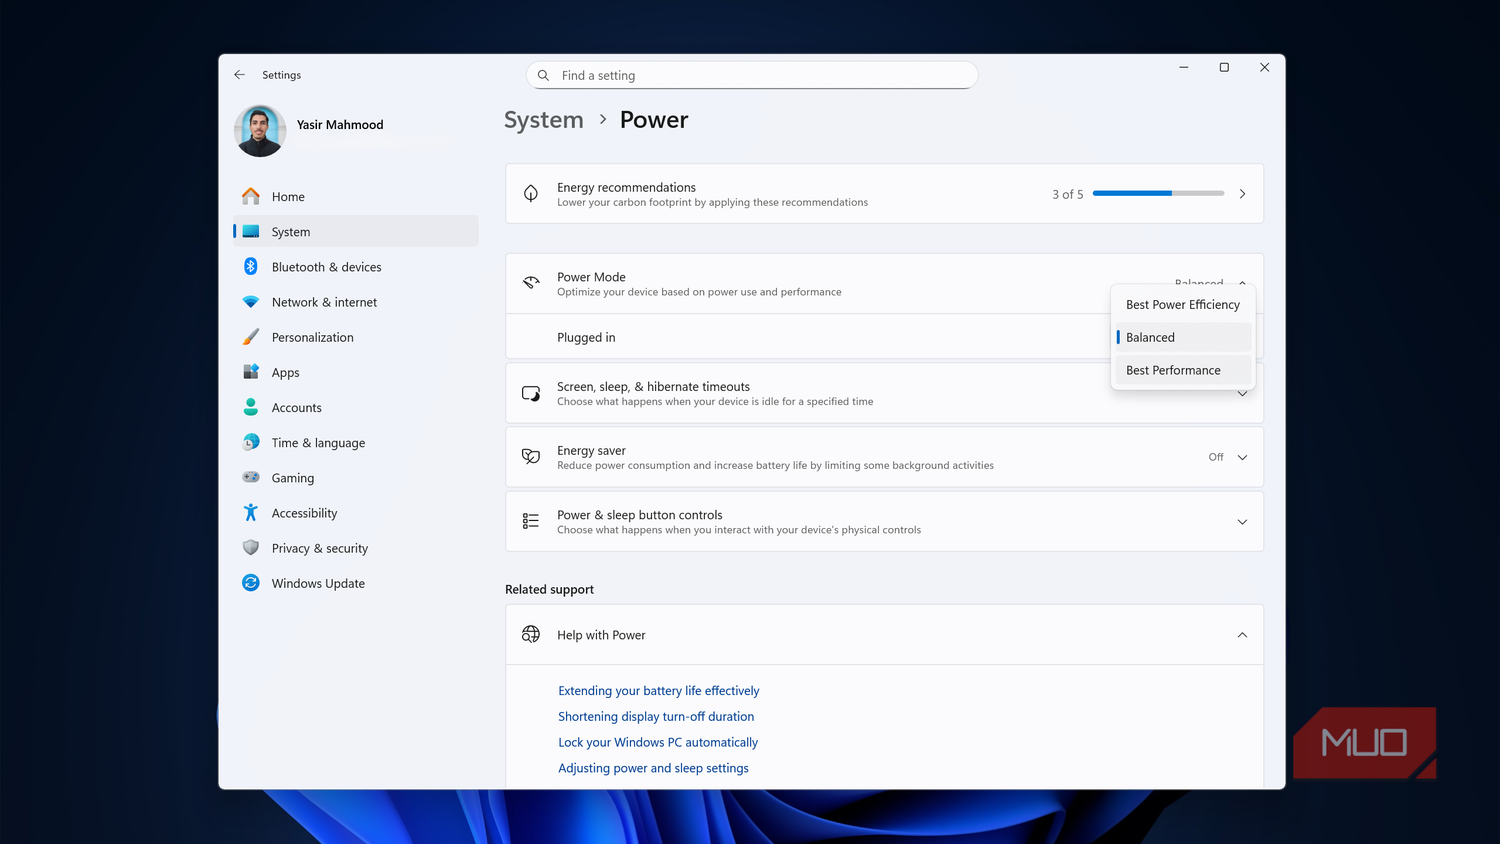1500x844 pixels.
Task: Click the Energy saver heart icon
Action: pos(531,457)
